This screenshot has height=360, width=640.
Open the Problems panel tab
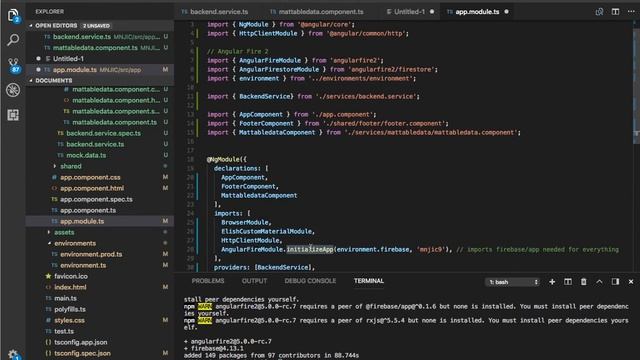(208, 281)
